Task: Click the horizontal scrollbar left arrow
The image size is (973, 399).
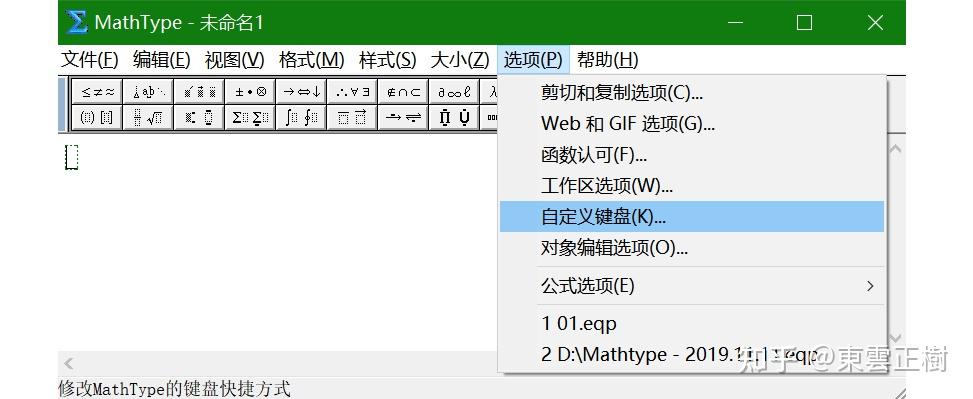Action: [x=69, y=364]
